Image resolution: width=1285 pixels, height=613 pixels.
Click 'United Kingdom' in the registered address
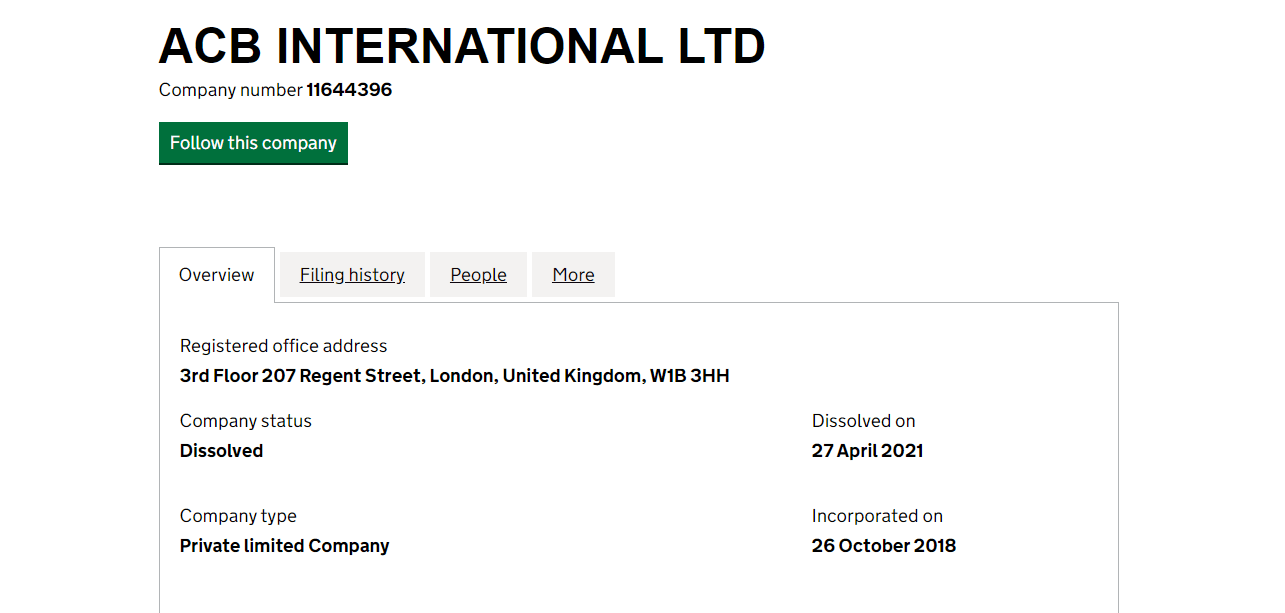(x=572, y=376)
